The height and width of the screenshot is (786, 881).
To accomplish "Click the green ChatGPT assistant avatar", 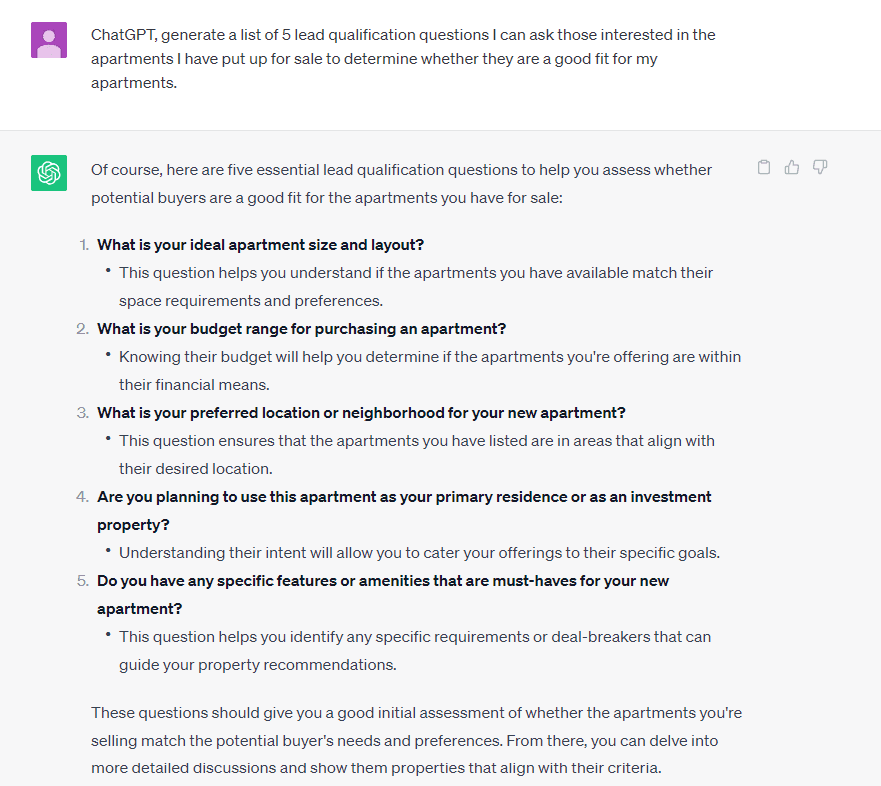I will point(48,172).
